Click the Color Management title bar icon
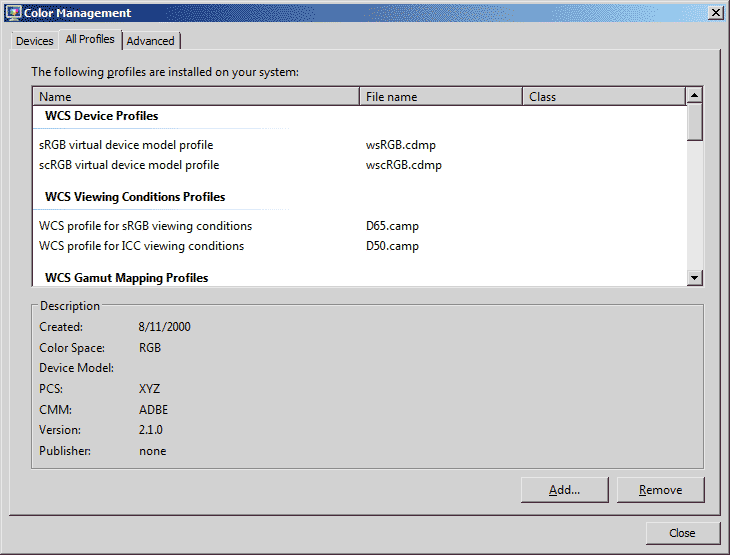 pyautogui.click(x=14, y=13)
